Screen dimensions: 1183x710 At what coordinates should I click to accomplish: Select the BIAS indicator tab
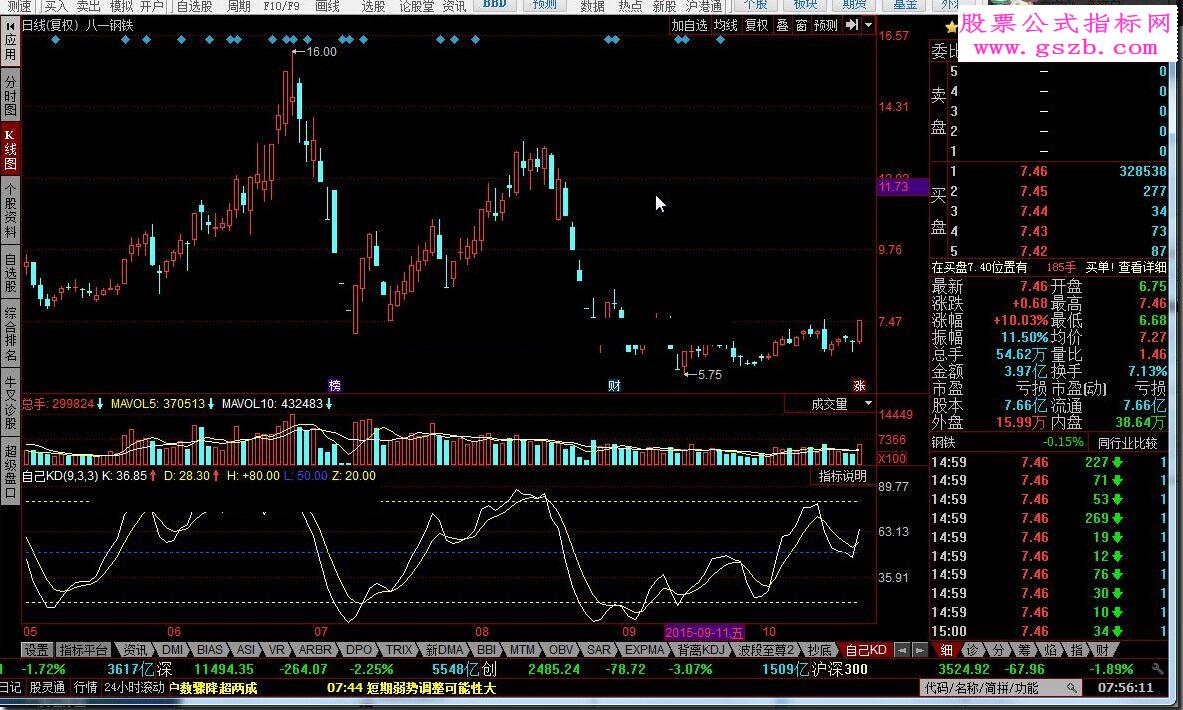pos(209,650)
